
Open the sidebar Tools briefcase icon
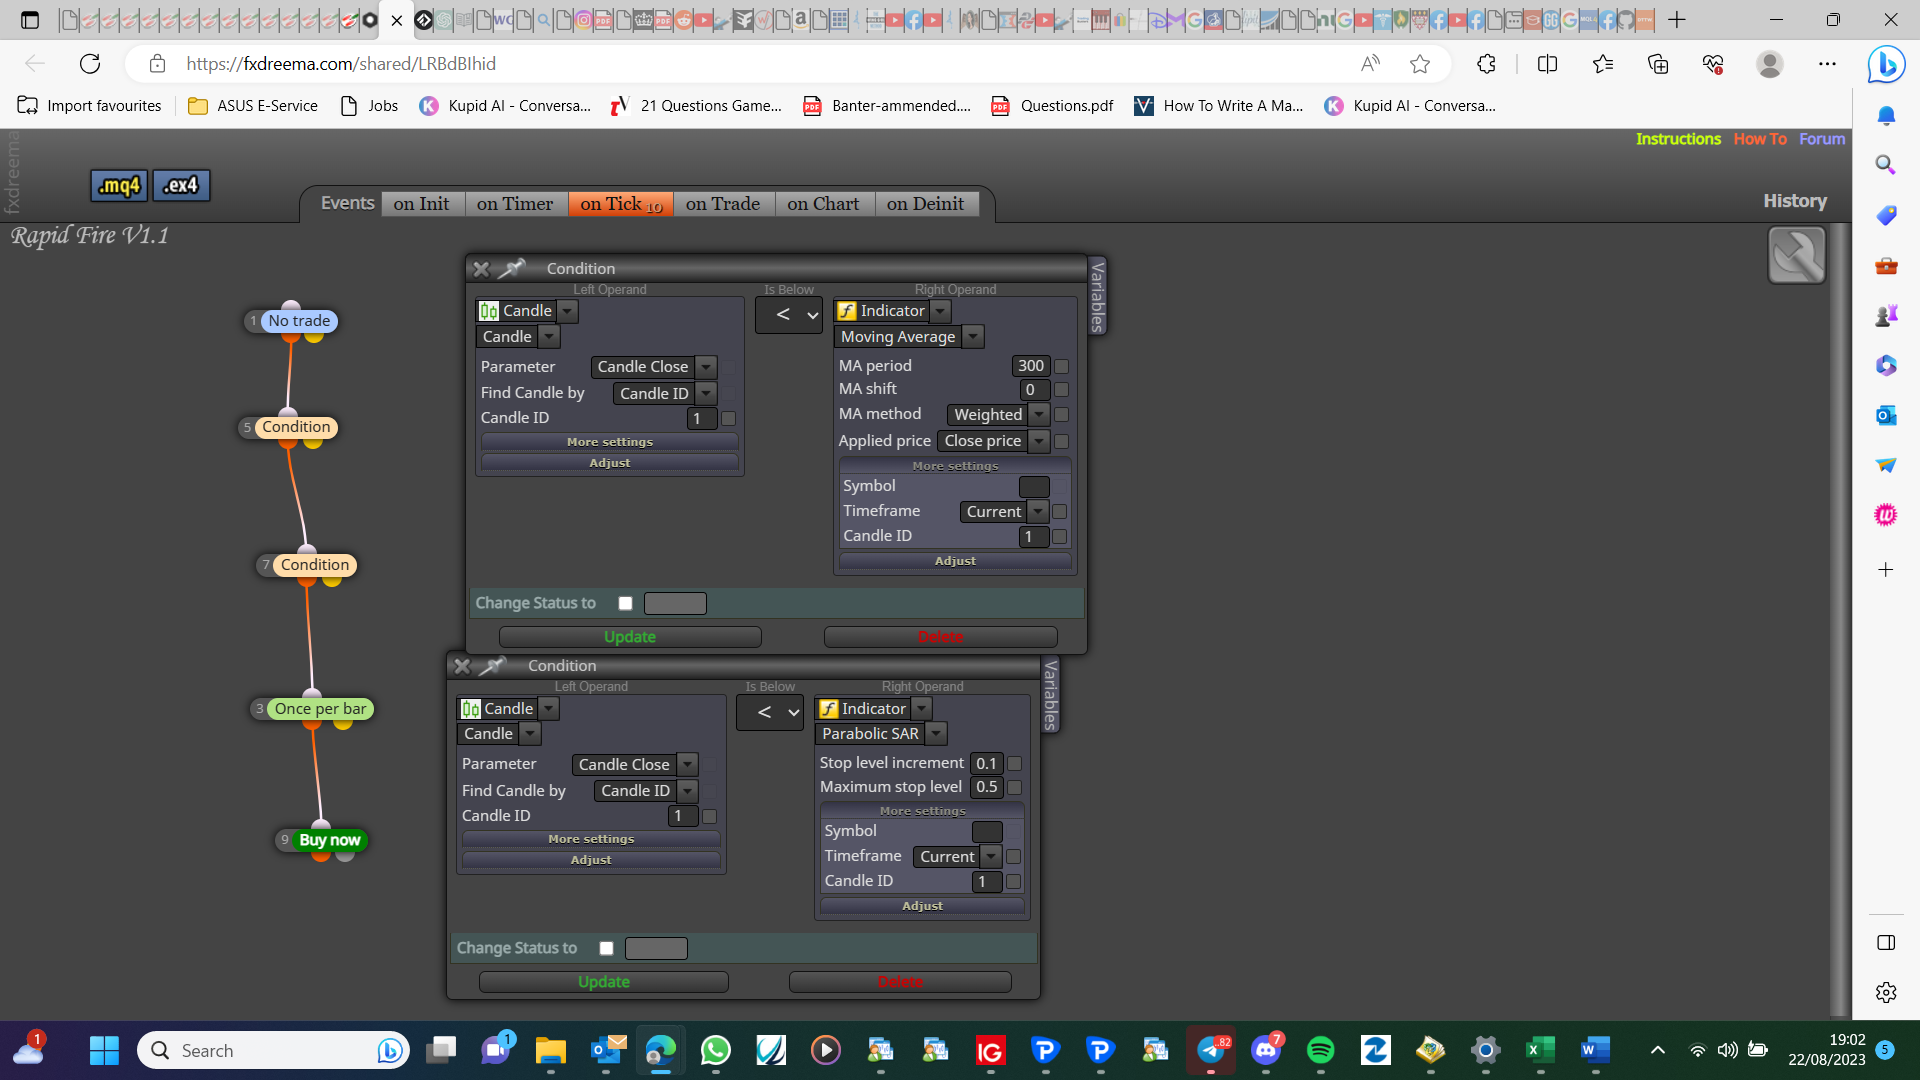pyautogui.click(x=1886, y=266)
